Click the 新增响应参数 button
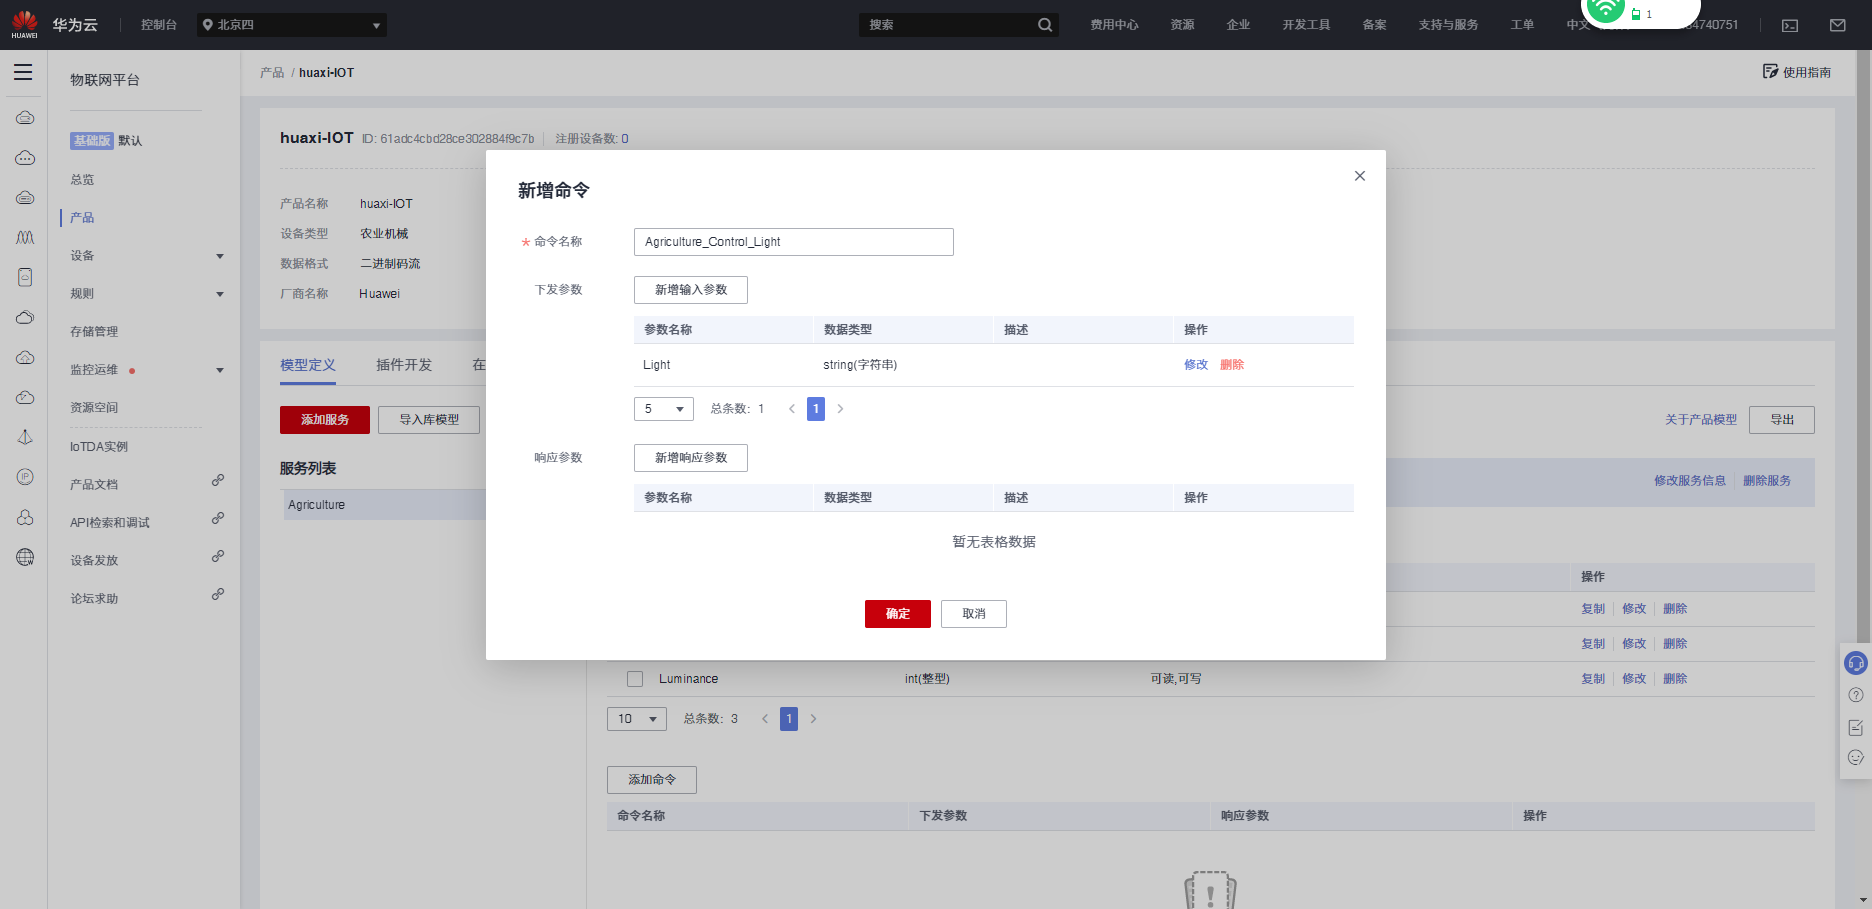This screenshot has width=1872, height=909. pos(691,458)
